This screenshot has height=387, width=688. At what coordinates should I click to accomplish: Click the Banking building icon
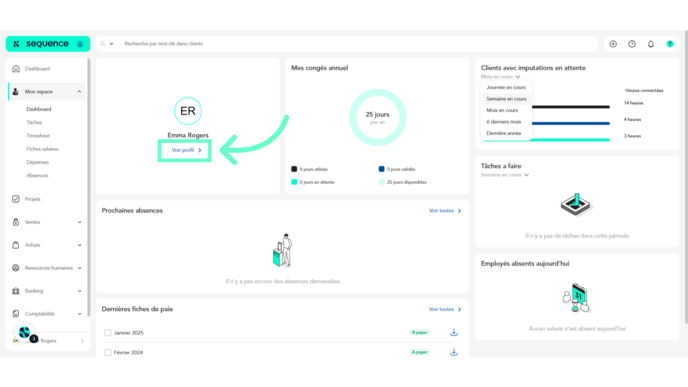tap(16, 291)
